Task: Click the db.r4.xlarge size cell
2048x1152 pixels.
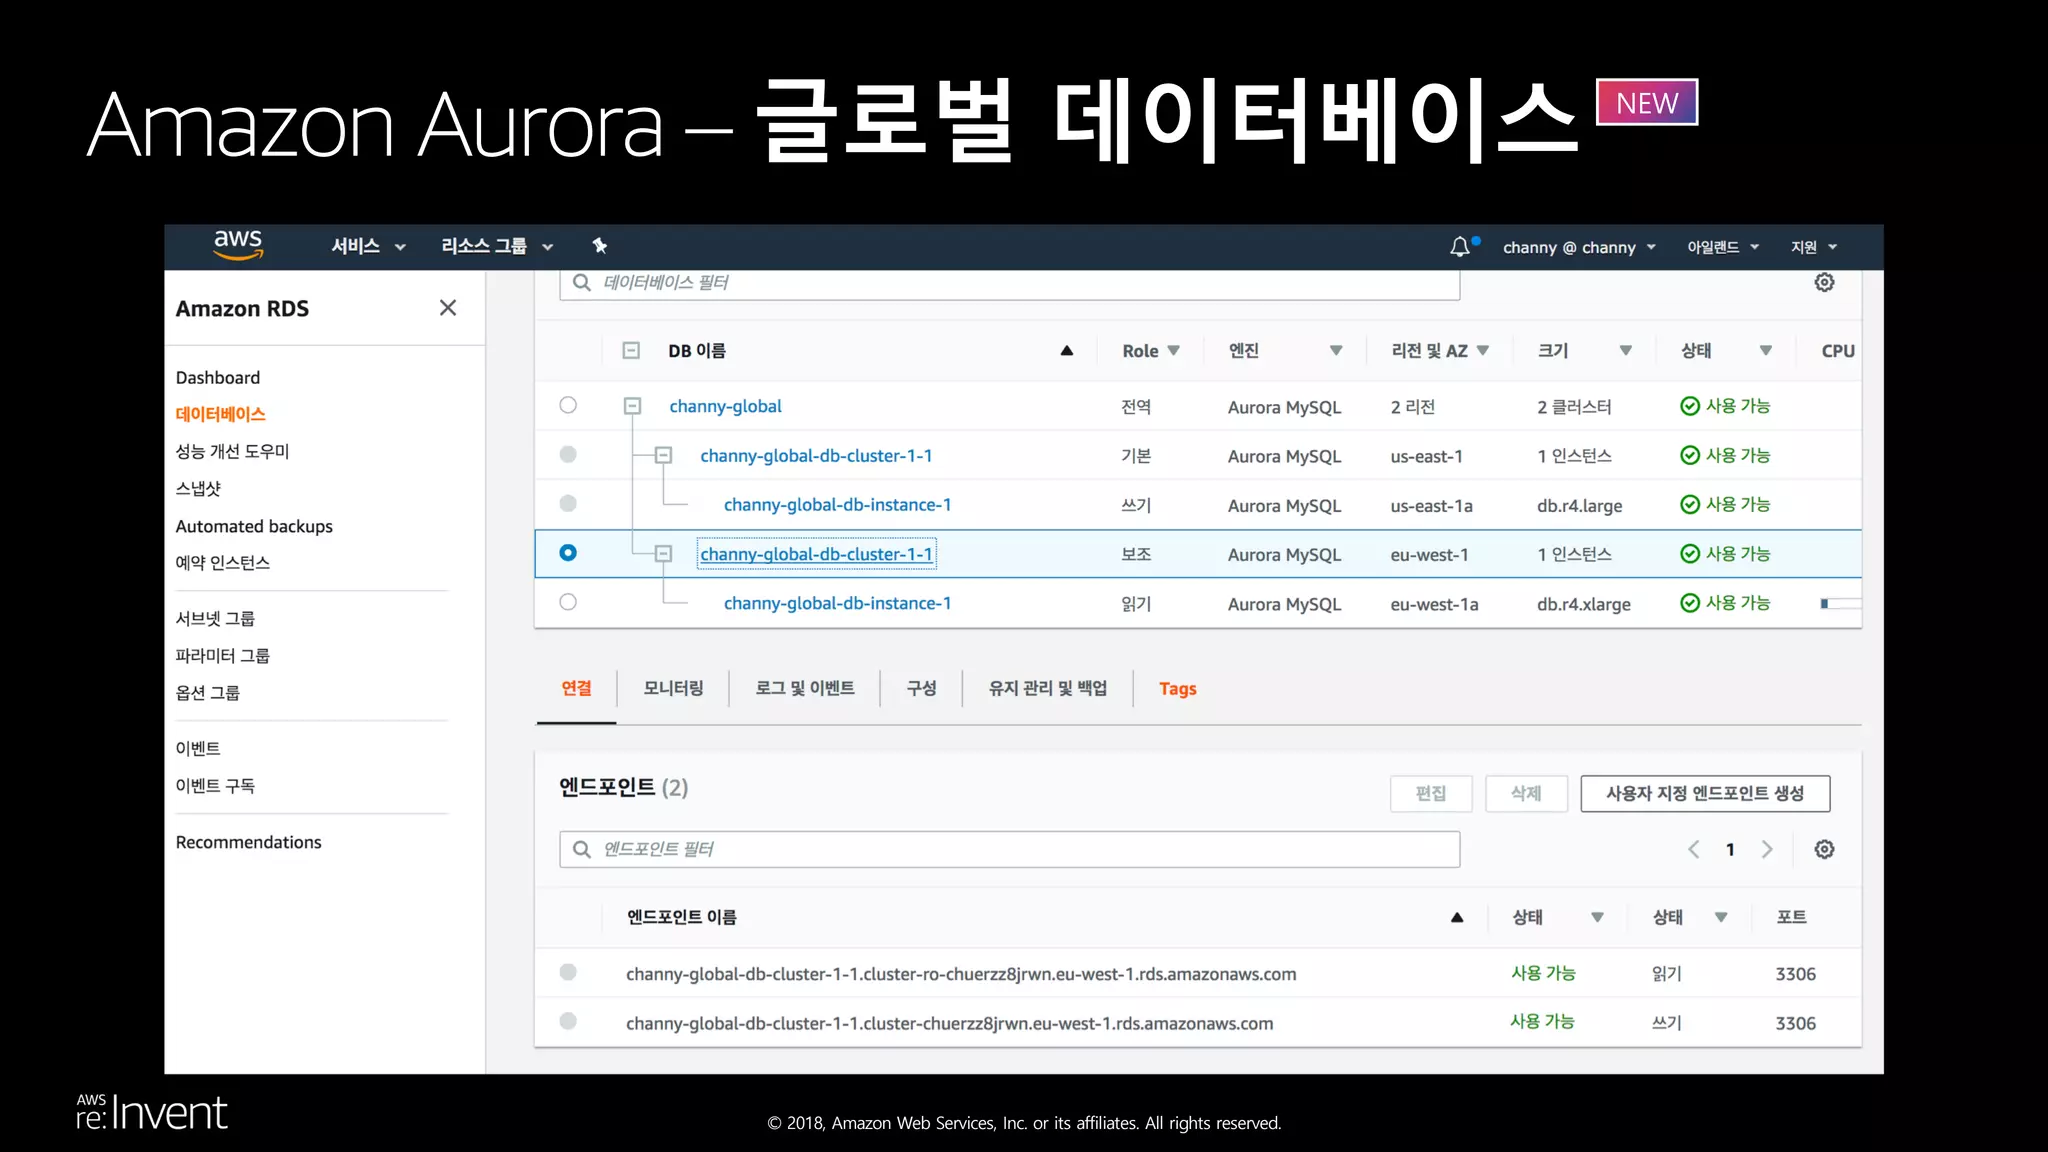Action: click(1584, 604)
